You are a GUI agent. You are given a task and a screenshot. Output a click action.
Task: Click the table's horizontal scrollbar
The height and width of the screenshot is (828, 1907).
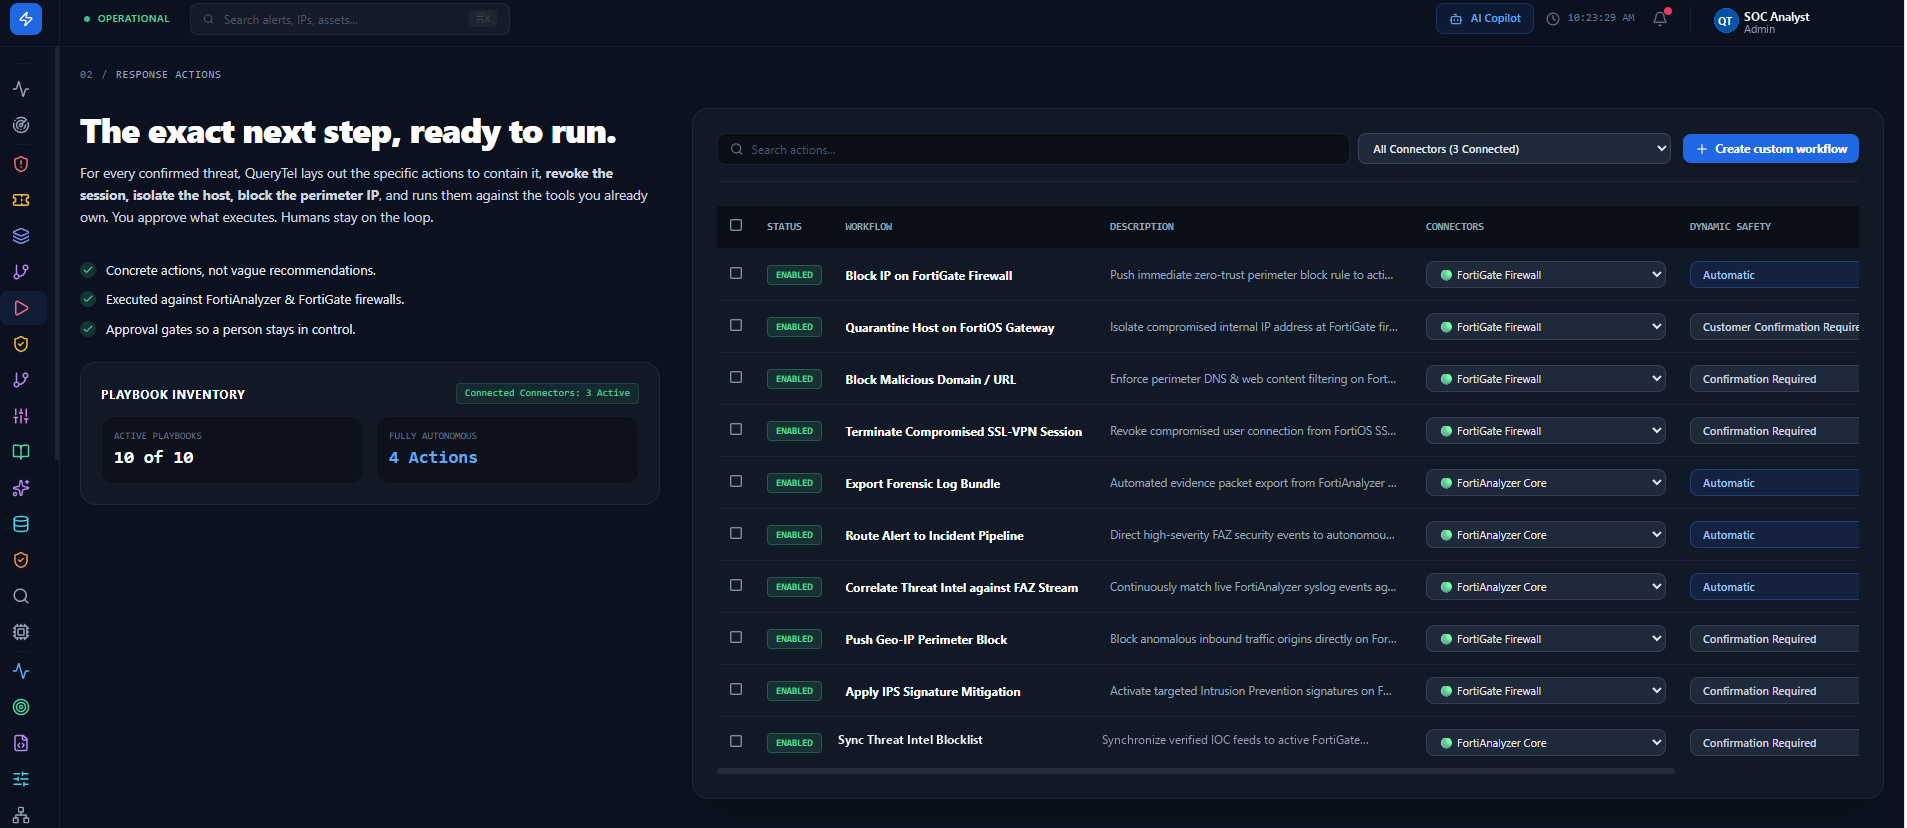click(x=1196, y=771)
